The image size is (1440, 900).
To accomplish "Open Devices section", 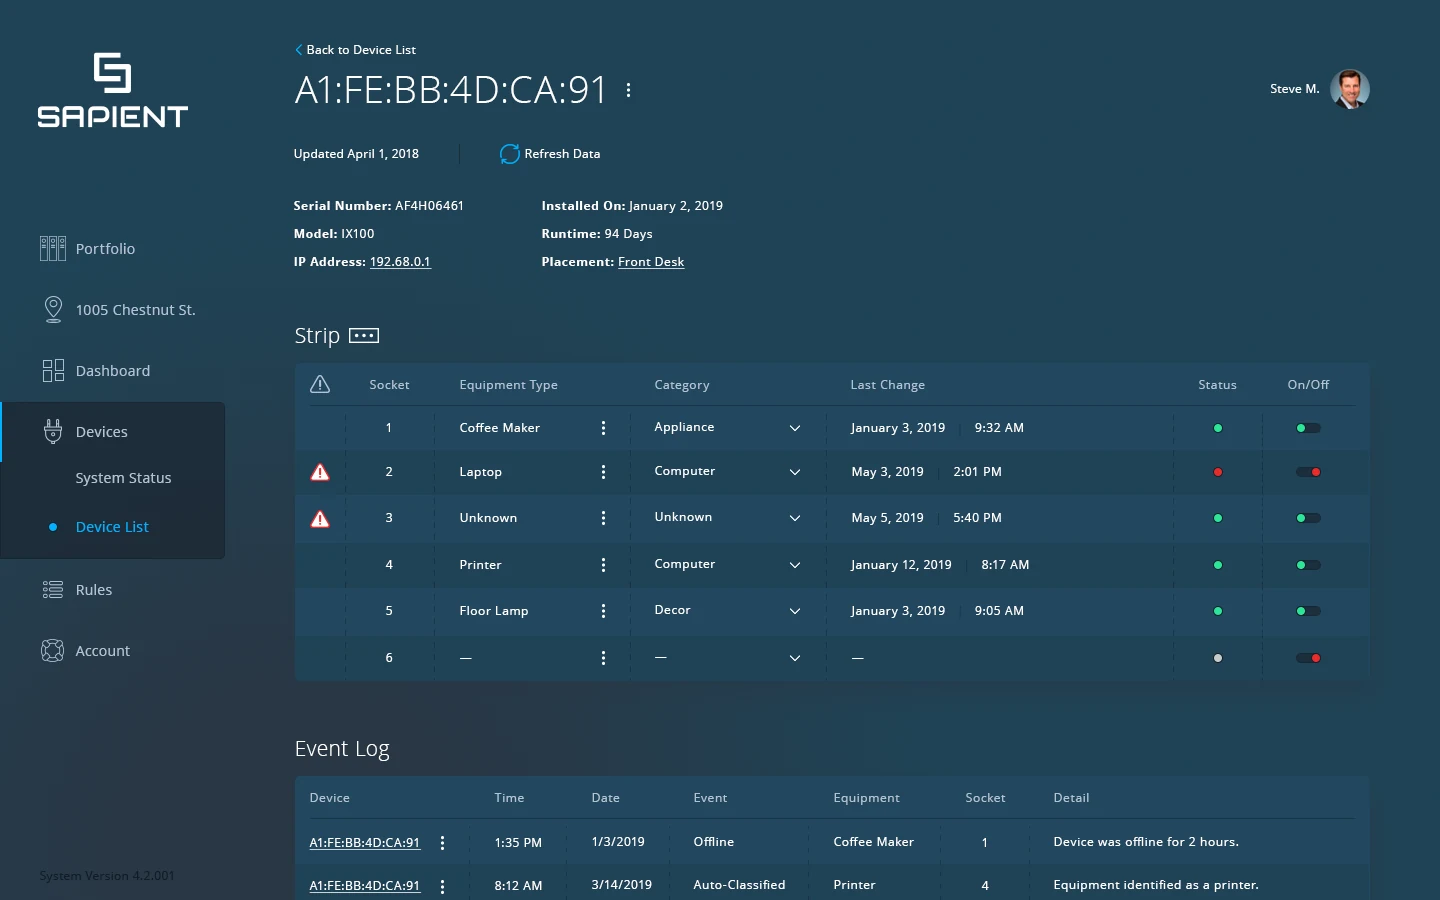I will [x=102, y=432].
